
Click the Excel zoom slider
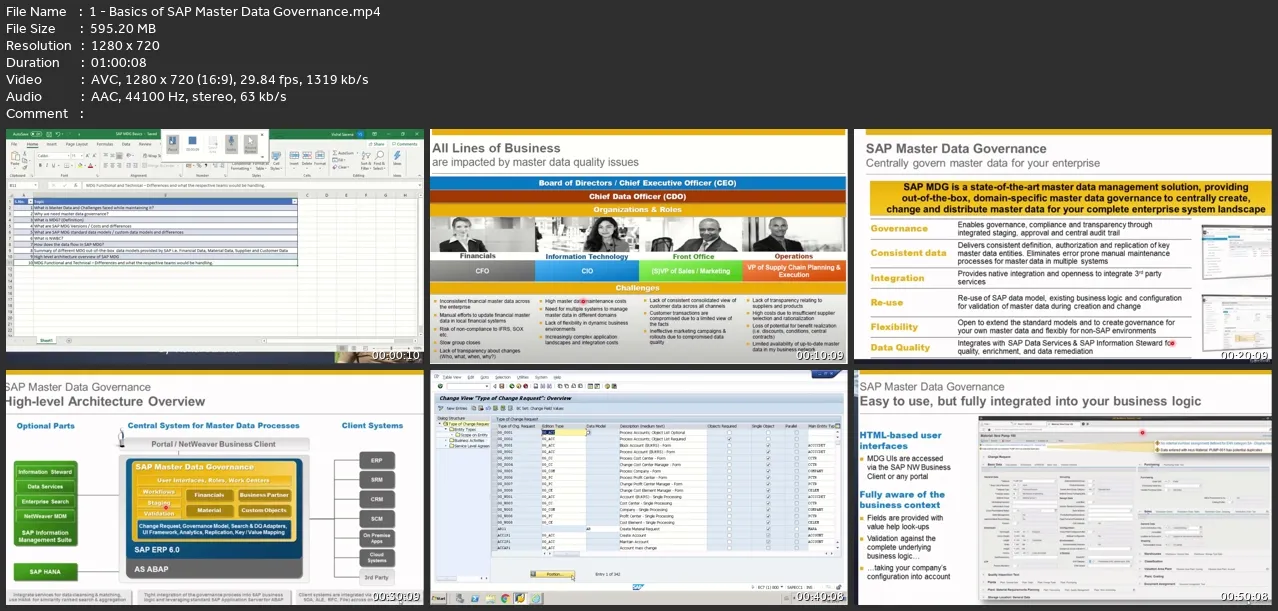coord(391,348)
